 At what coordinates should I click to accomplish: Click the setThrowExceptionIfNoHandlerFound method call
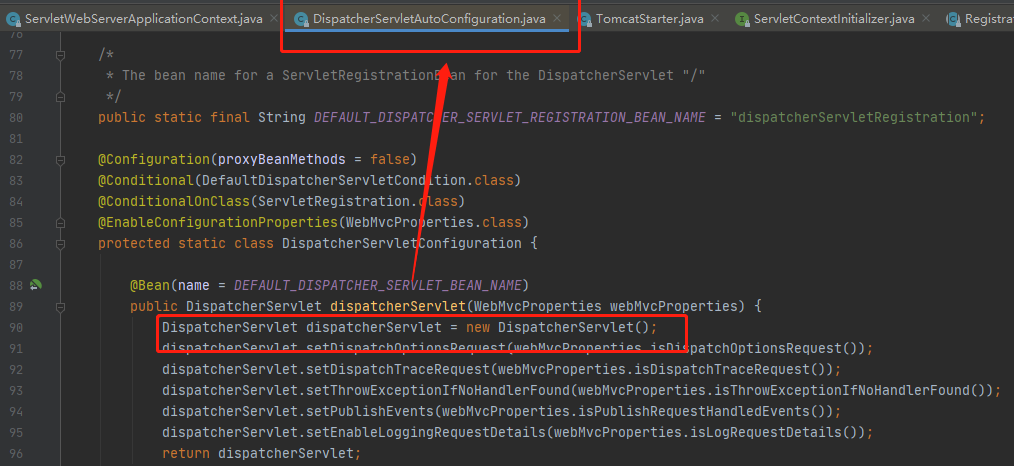point(438,390)
